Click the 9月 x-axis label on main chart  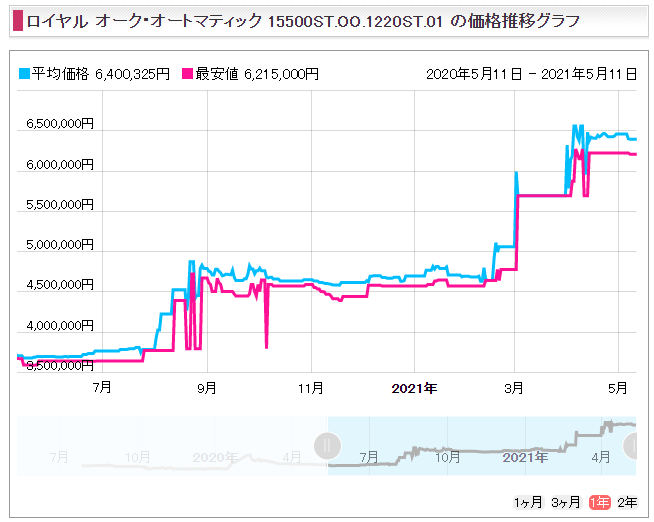pos(207,389)
